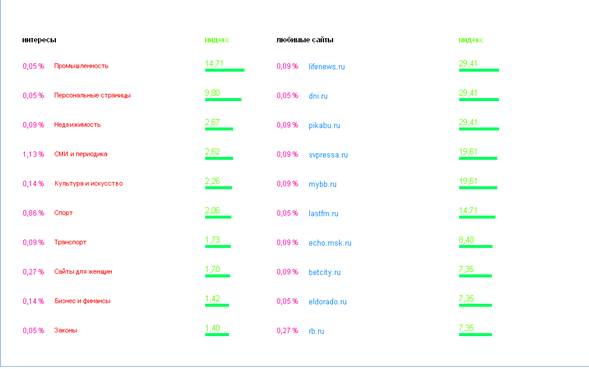Click 0,09 % next to Недвижимость
This screenshot has width=589, height=369.
pyautogui.click(x=33, y=125)
